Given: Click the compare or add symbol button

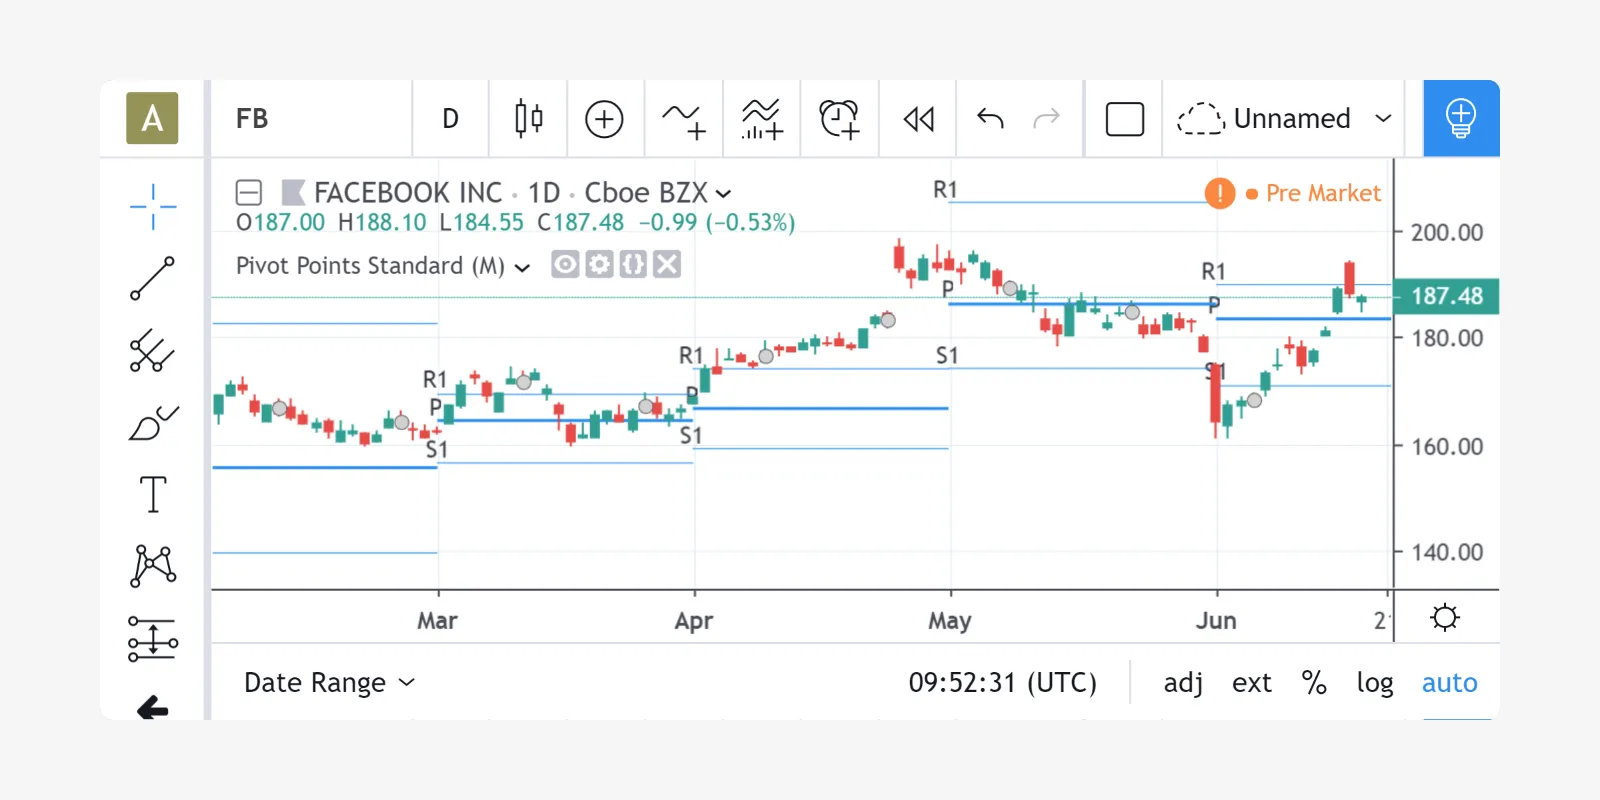Looking at the screenshot, I should (604, 119).
